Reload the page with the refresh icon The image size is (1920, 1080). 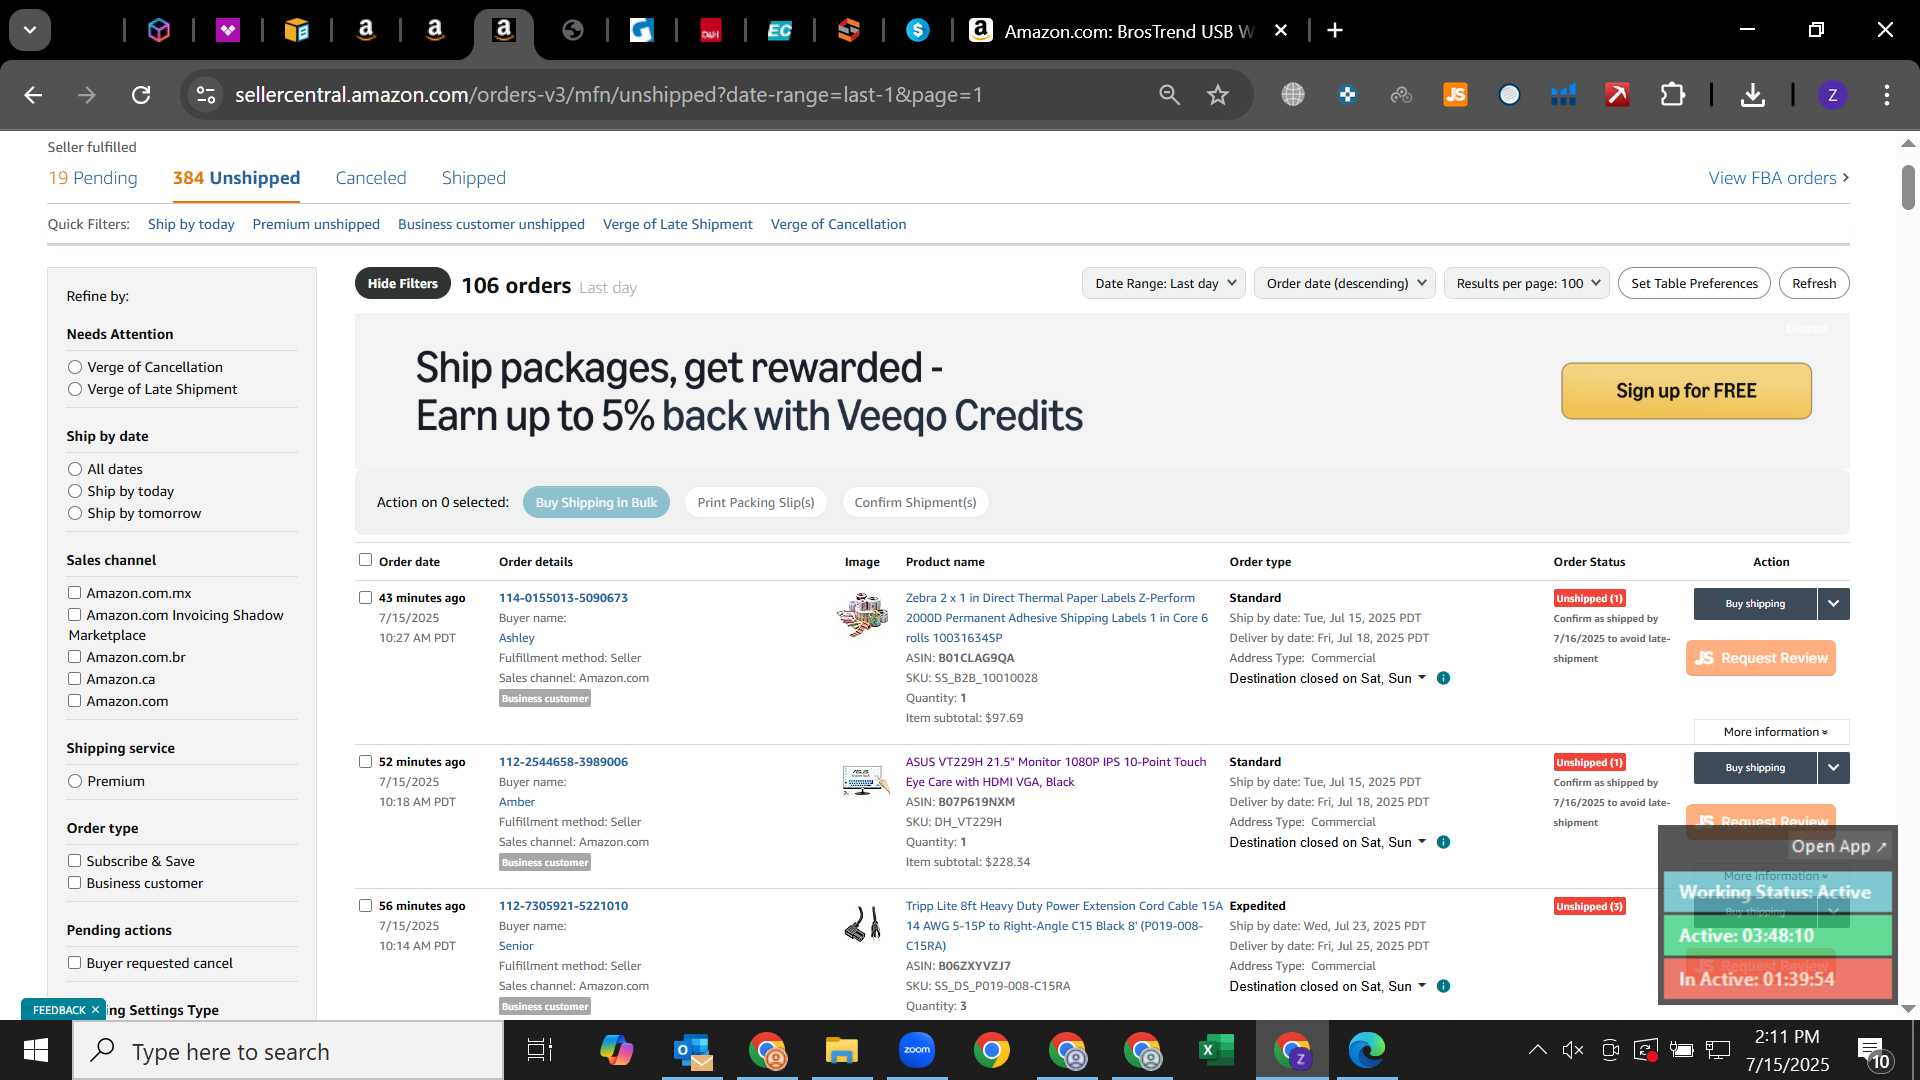[141, 95]
